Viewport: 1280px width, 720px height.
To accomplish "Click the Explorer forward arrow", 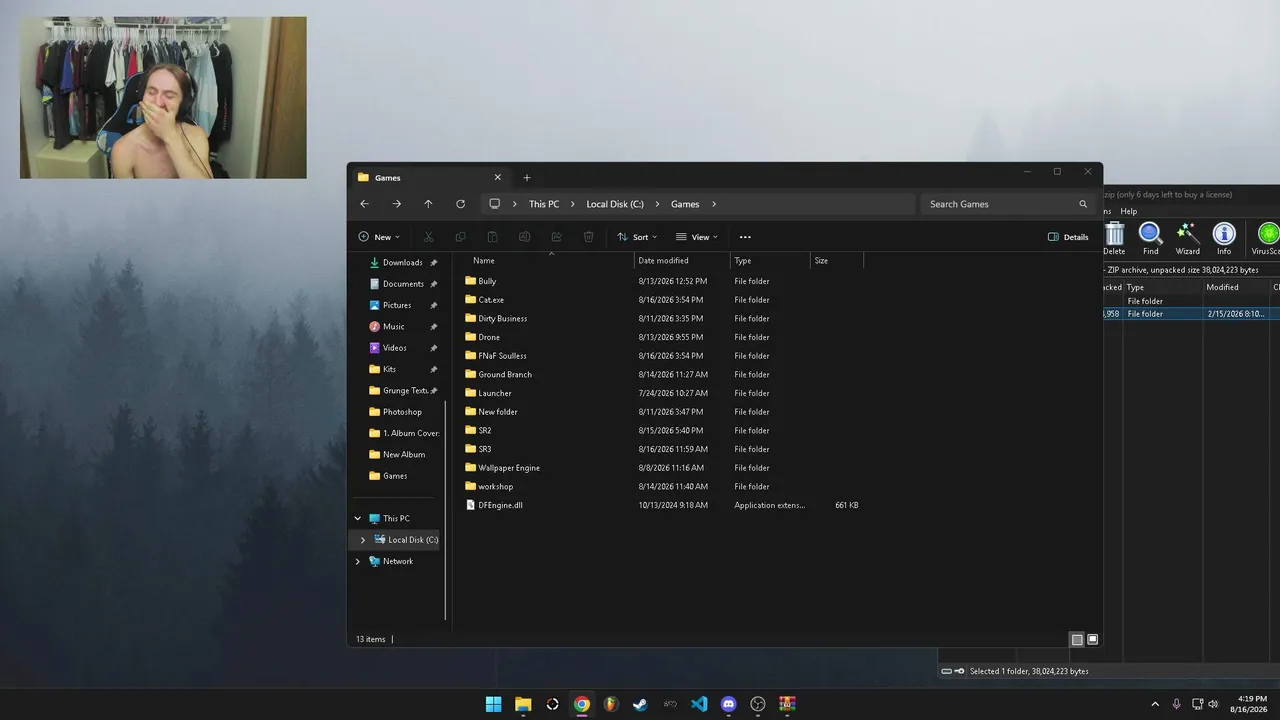I will [x=396, y=204].
